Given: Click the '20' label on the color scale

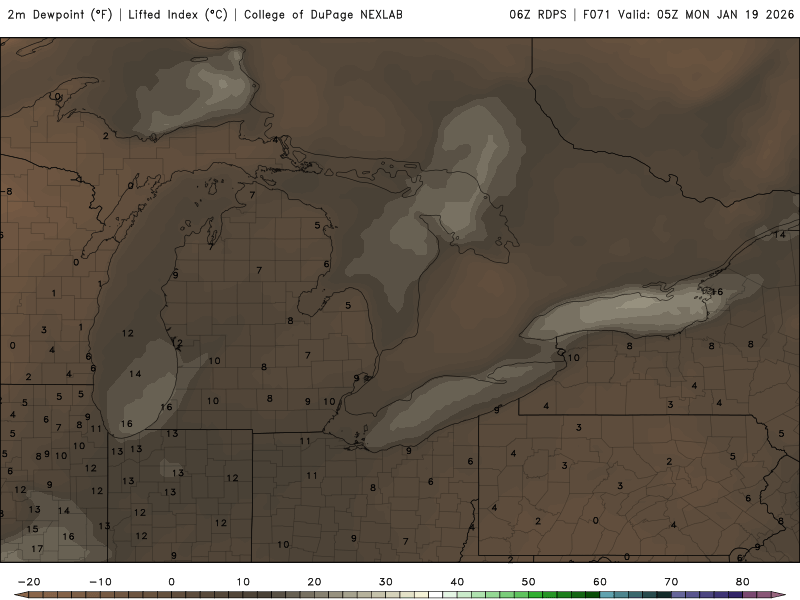Looking at the screenshot, I should point(314,582).
